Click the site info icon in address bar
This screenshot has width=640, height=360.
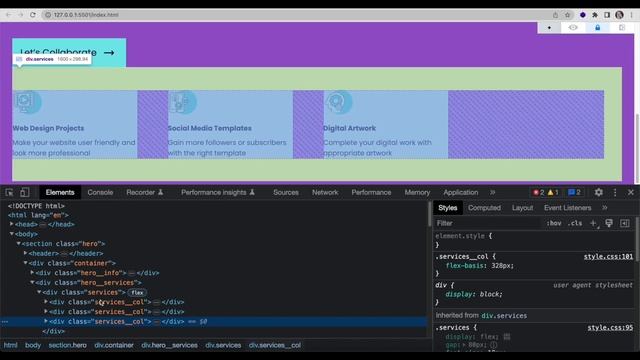[x=48, y=15]
